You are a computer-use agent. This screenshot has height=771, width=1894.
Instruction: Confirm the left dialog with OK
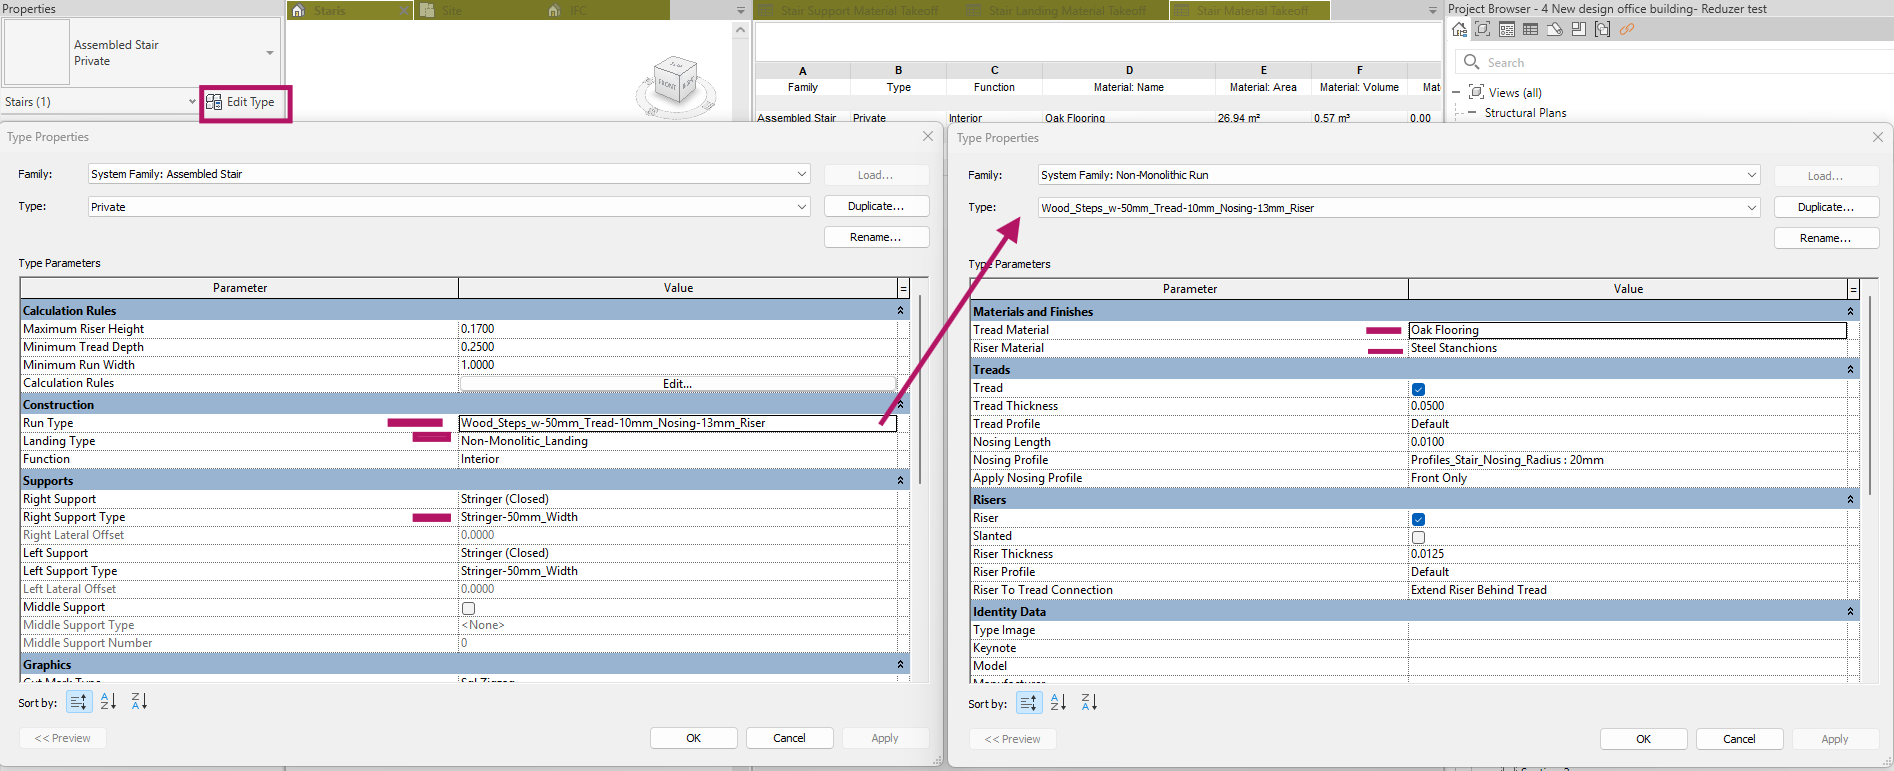coord(693,738)
